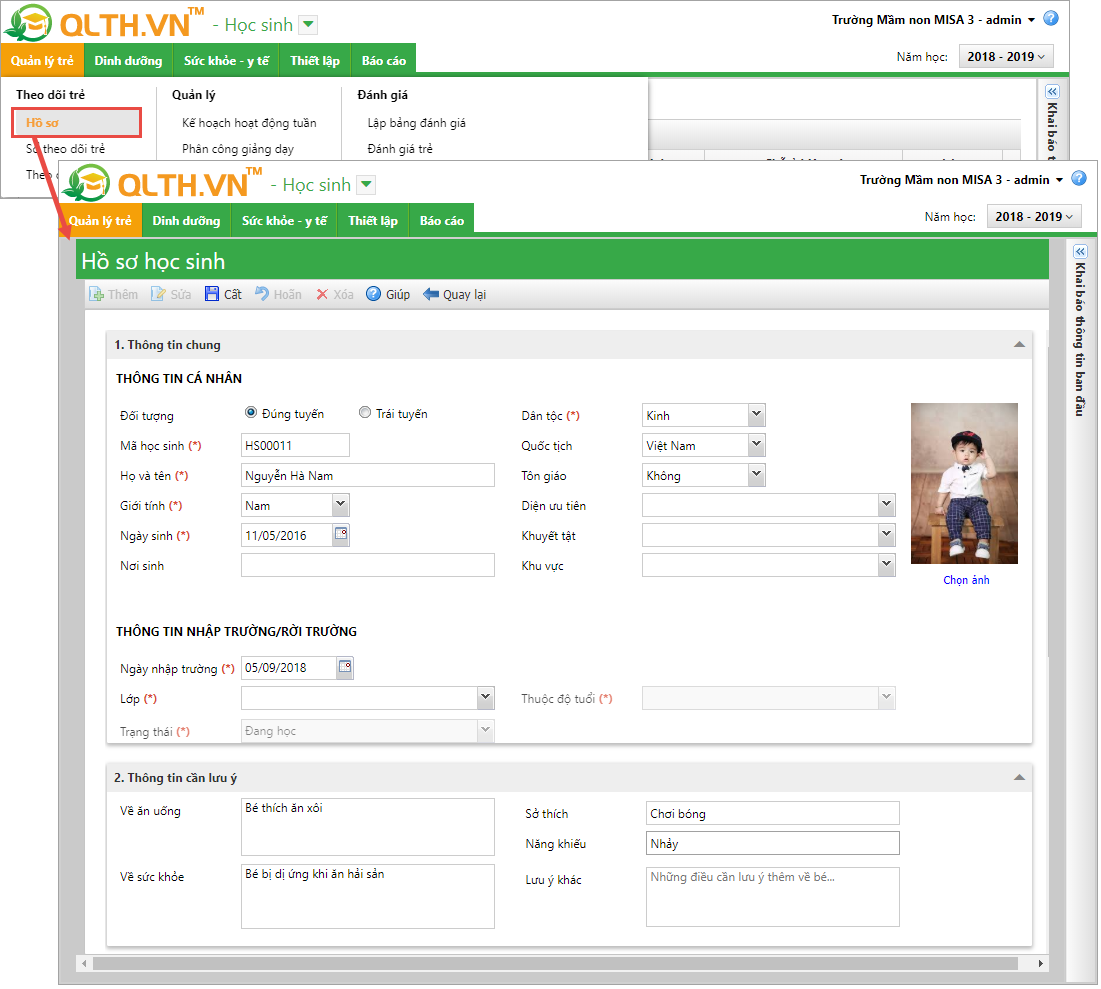Collapse the Khai báo thông tin side panel

(1081, 252)
